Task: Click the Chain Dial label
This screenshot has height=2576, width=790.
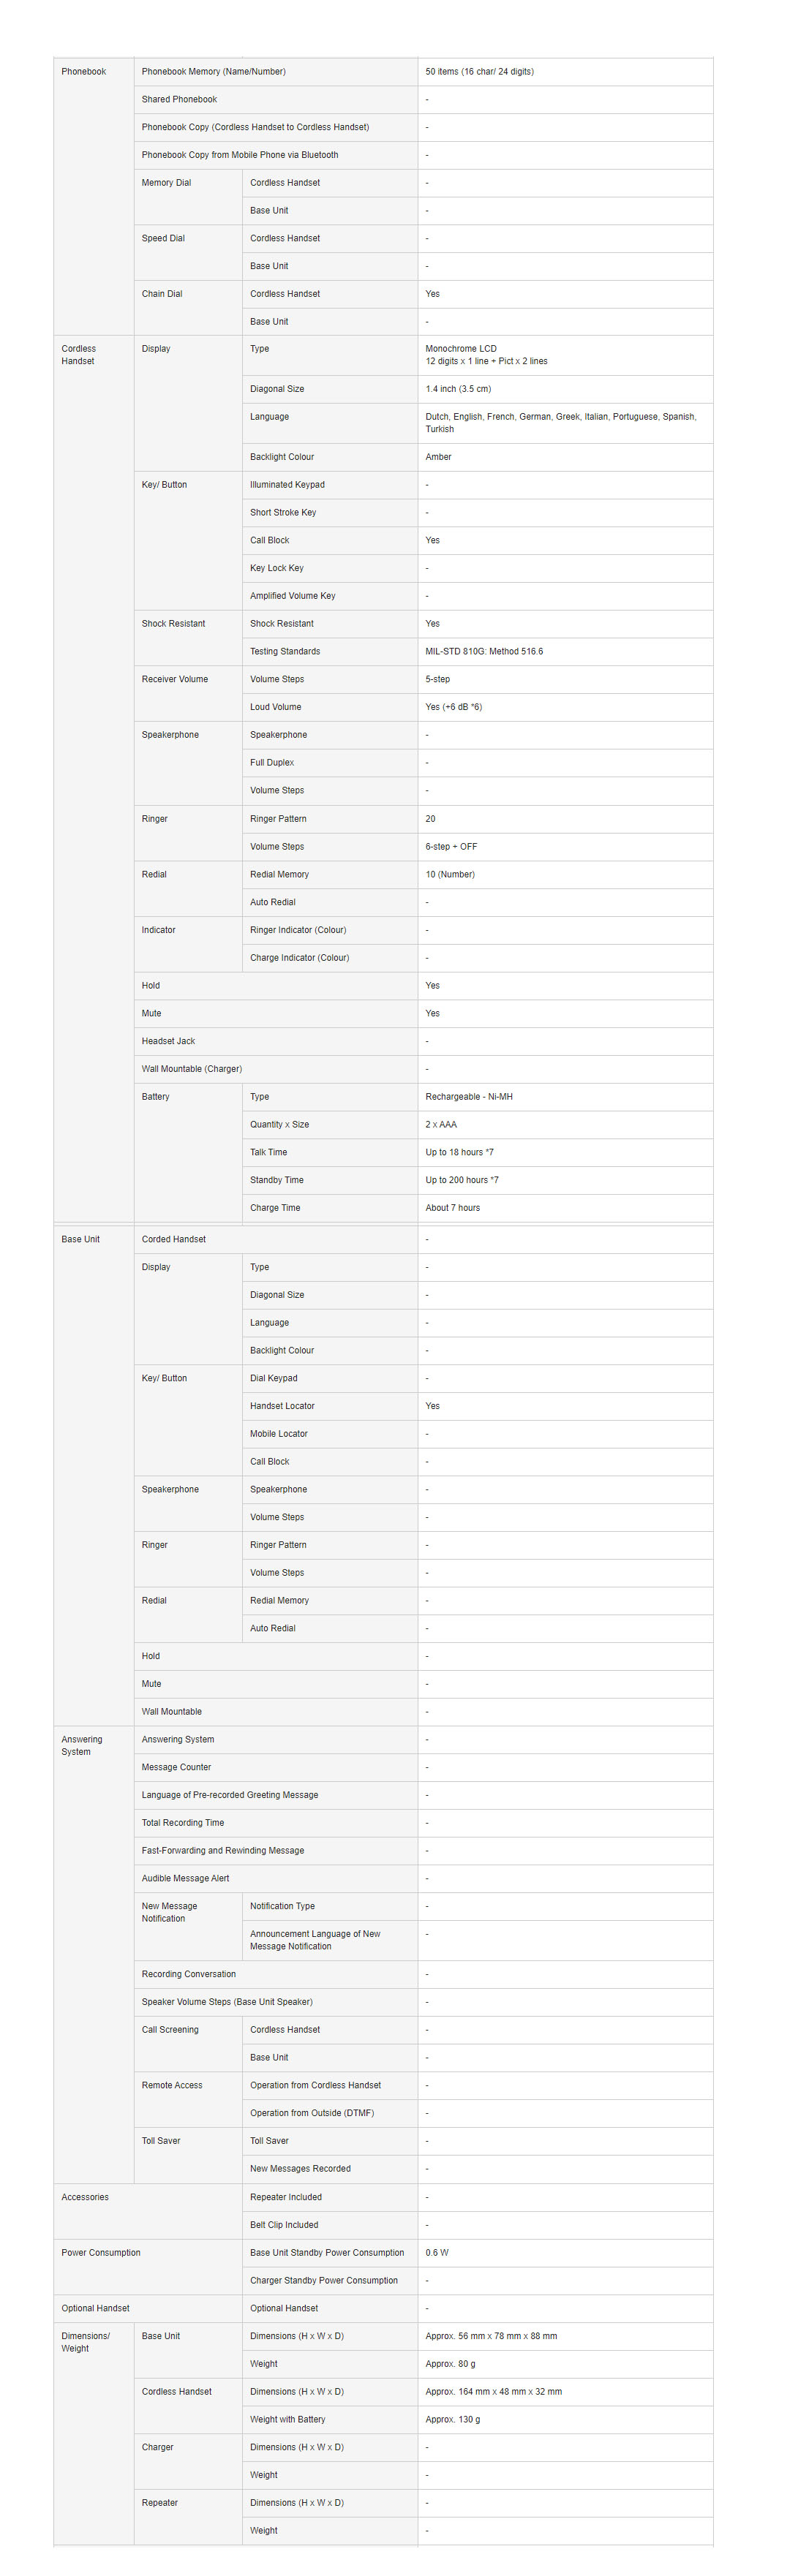Action: click(x=162, y=294)
